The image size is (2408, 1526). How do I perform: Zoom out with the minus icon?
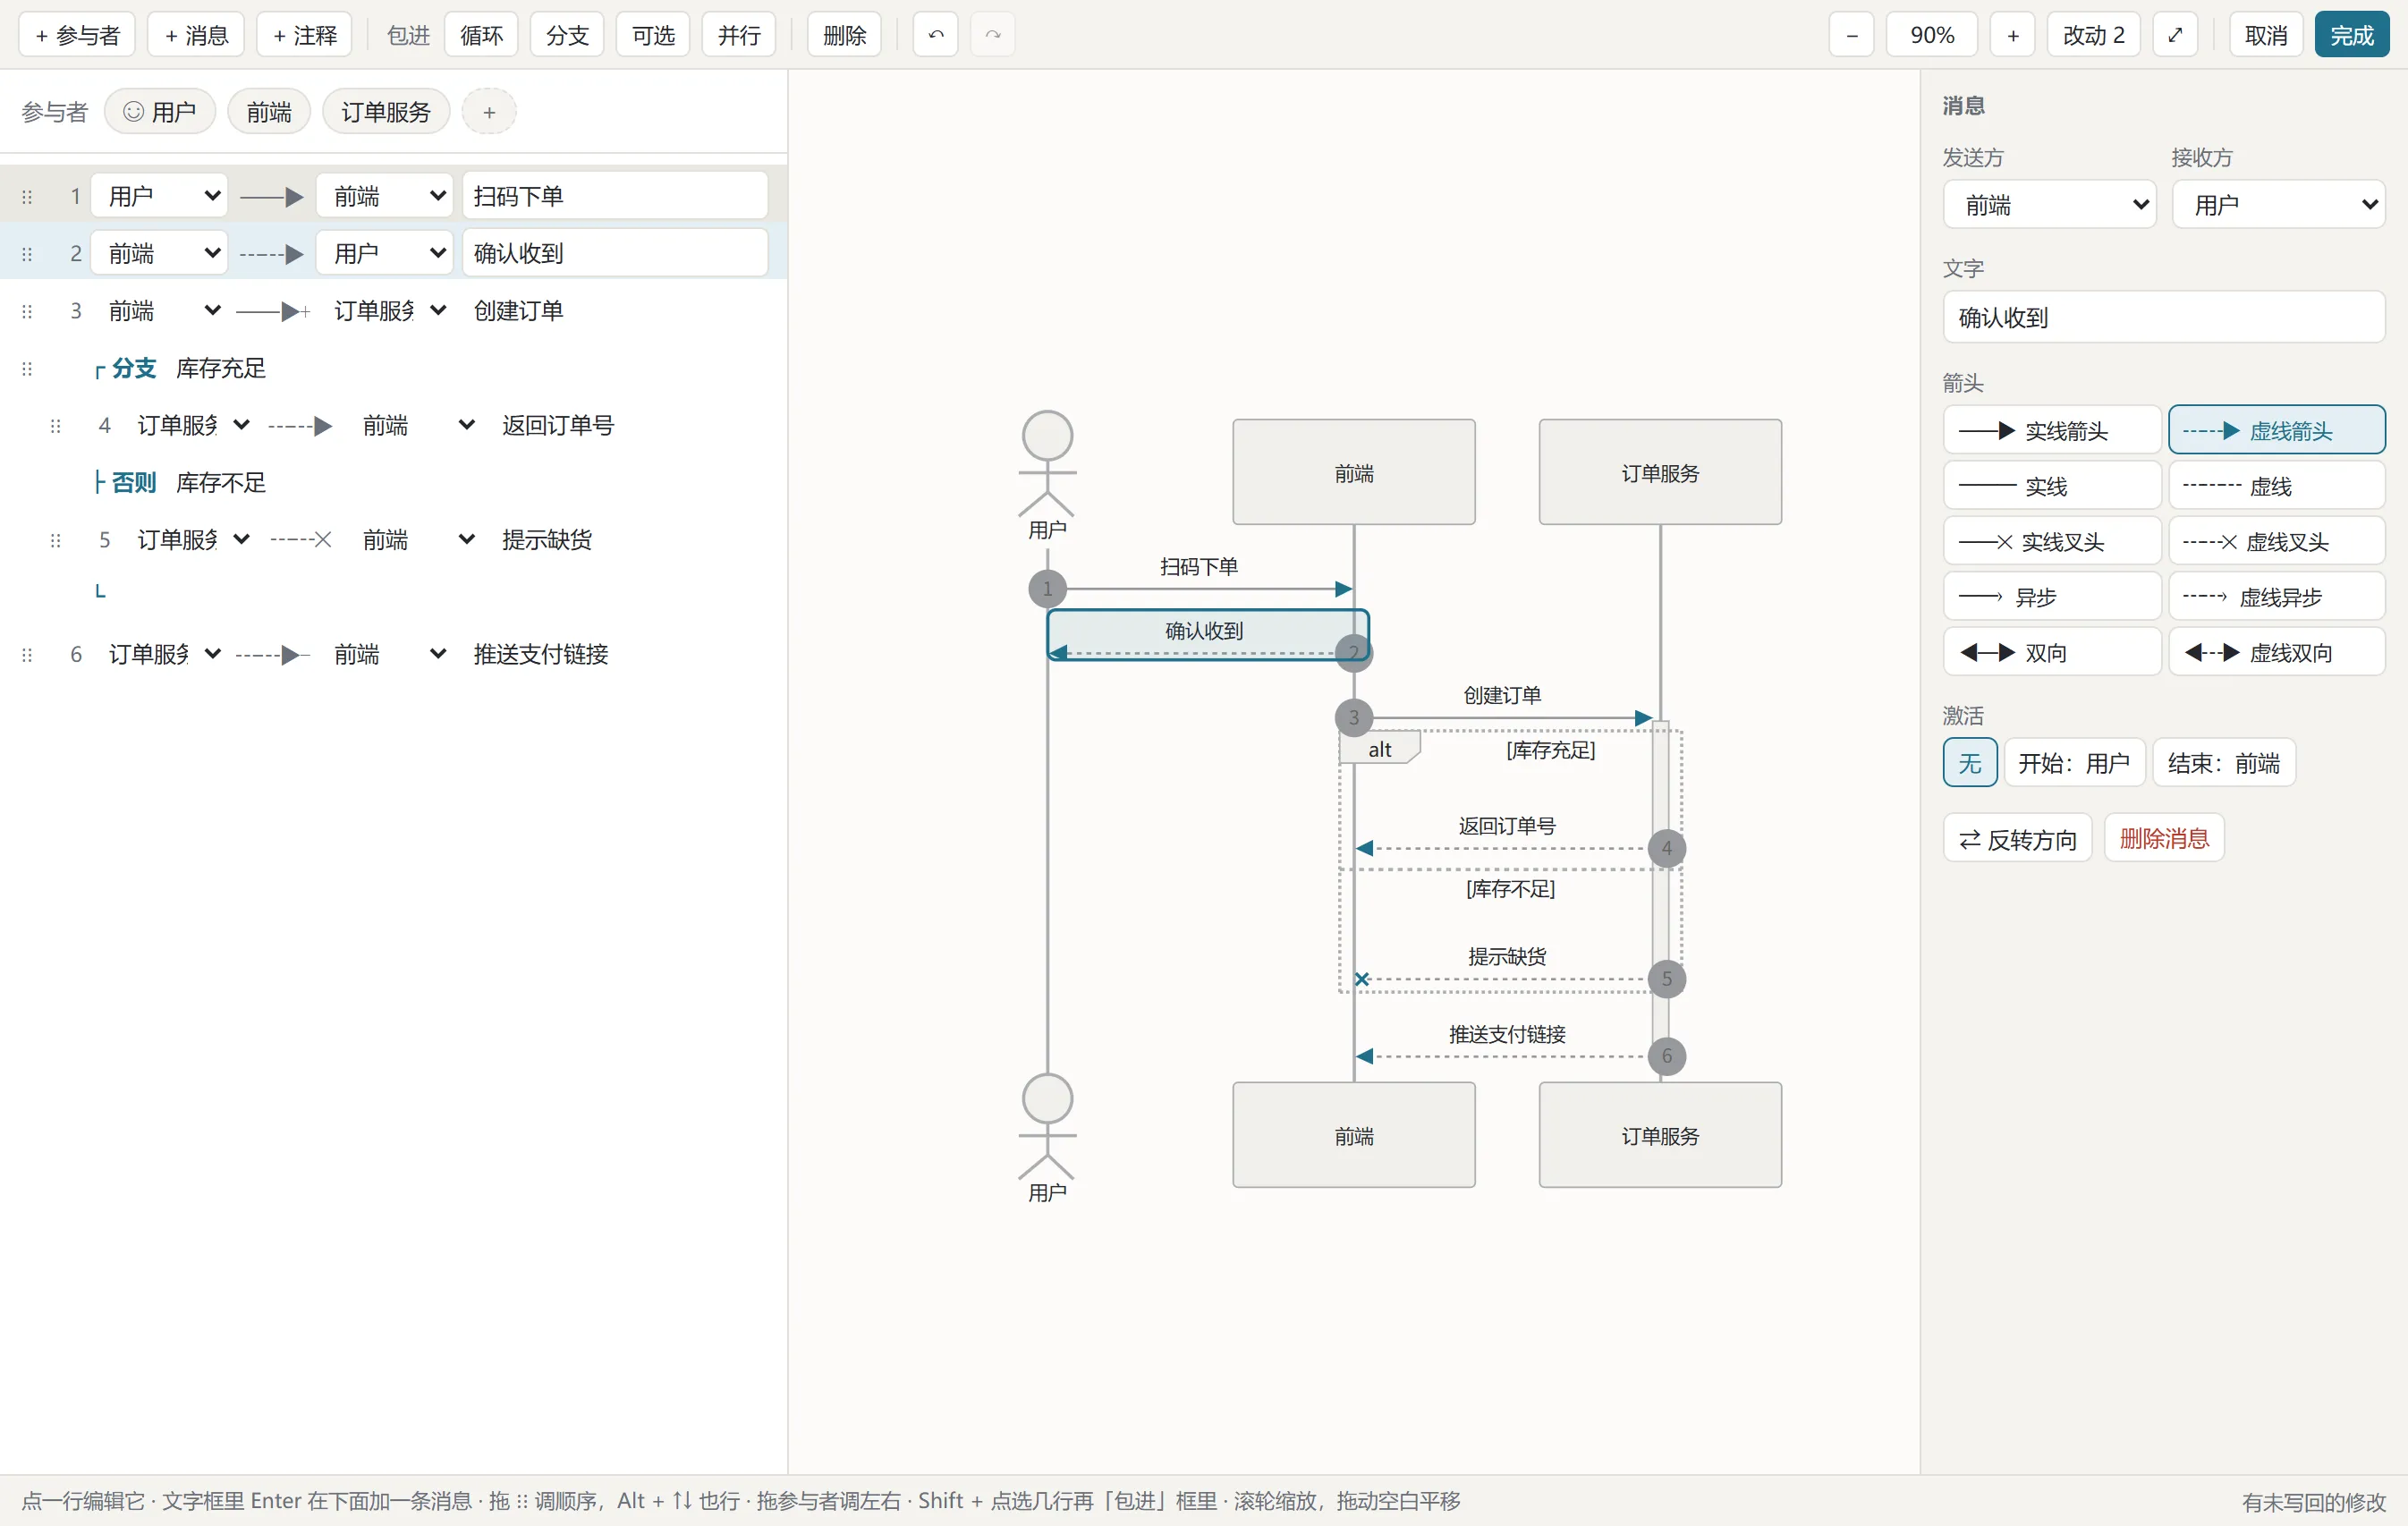(x=1851, y=35)
